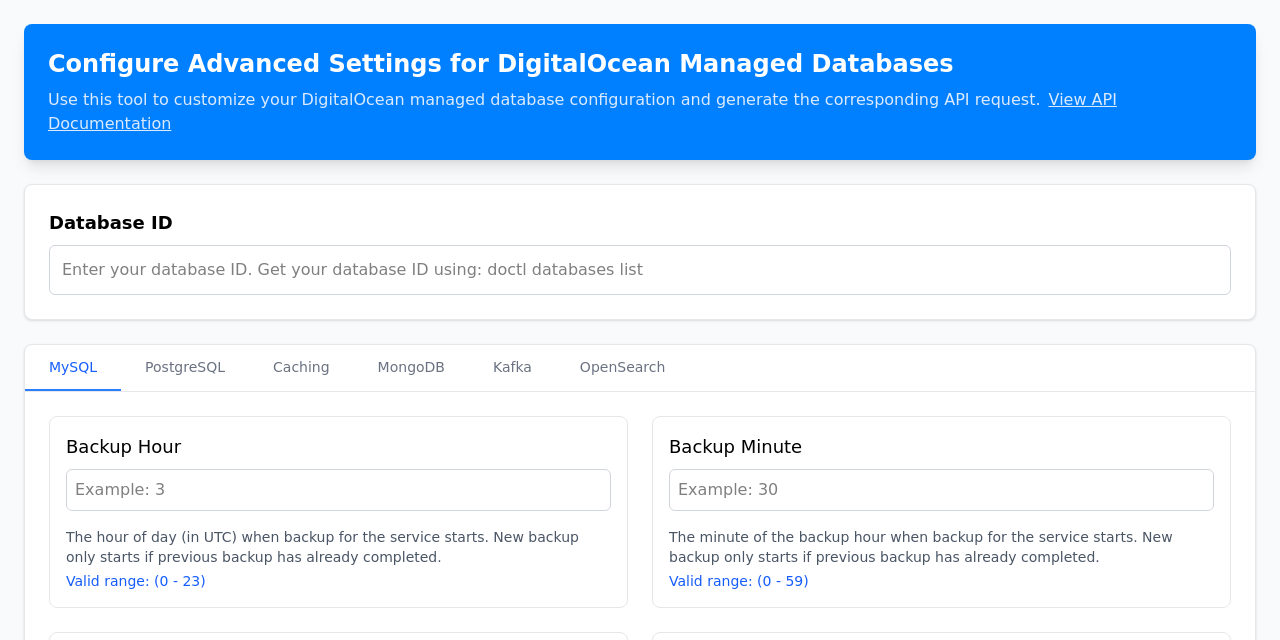The image size is (1280, 640).
Task: Click empty space right of the OpenSearch tab
Action: coord(950,367)
